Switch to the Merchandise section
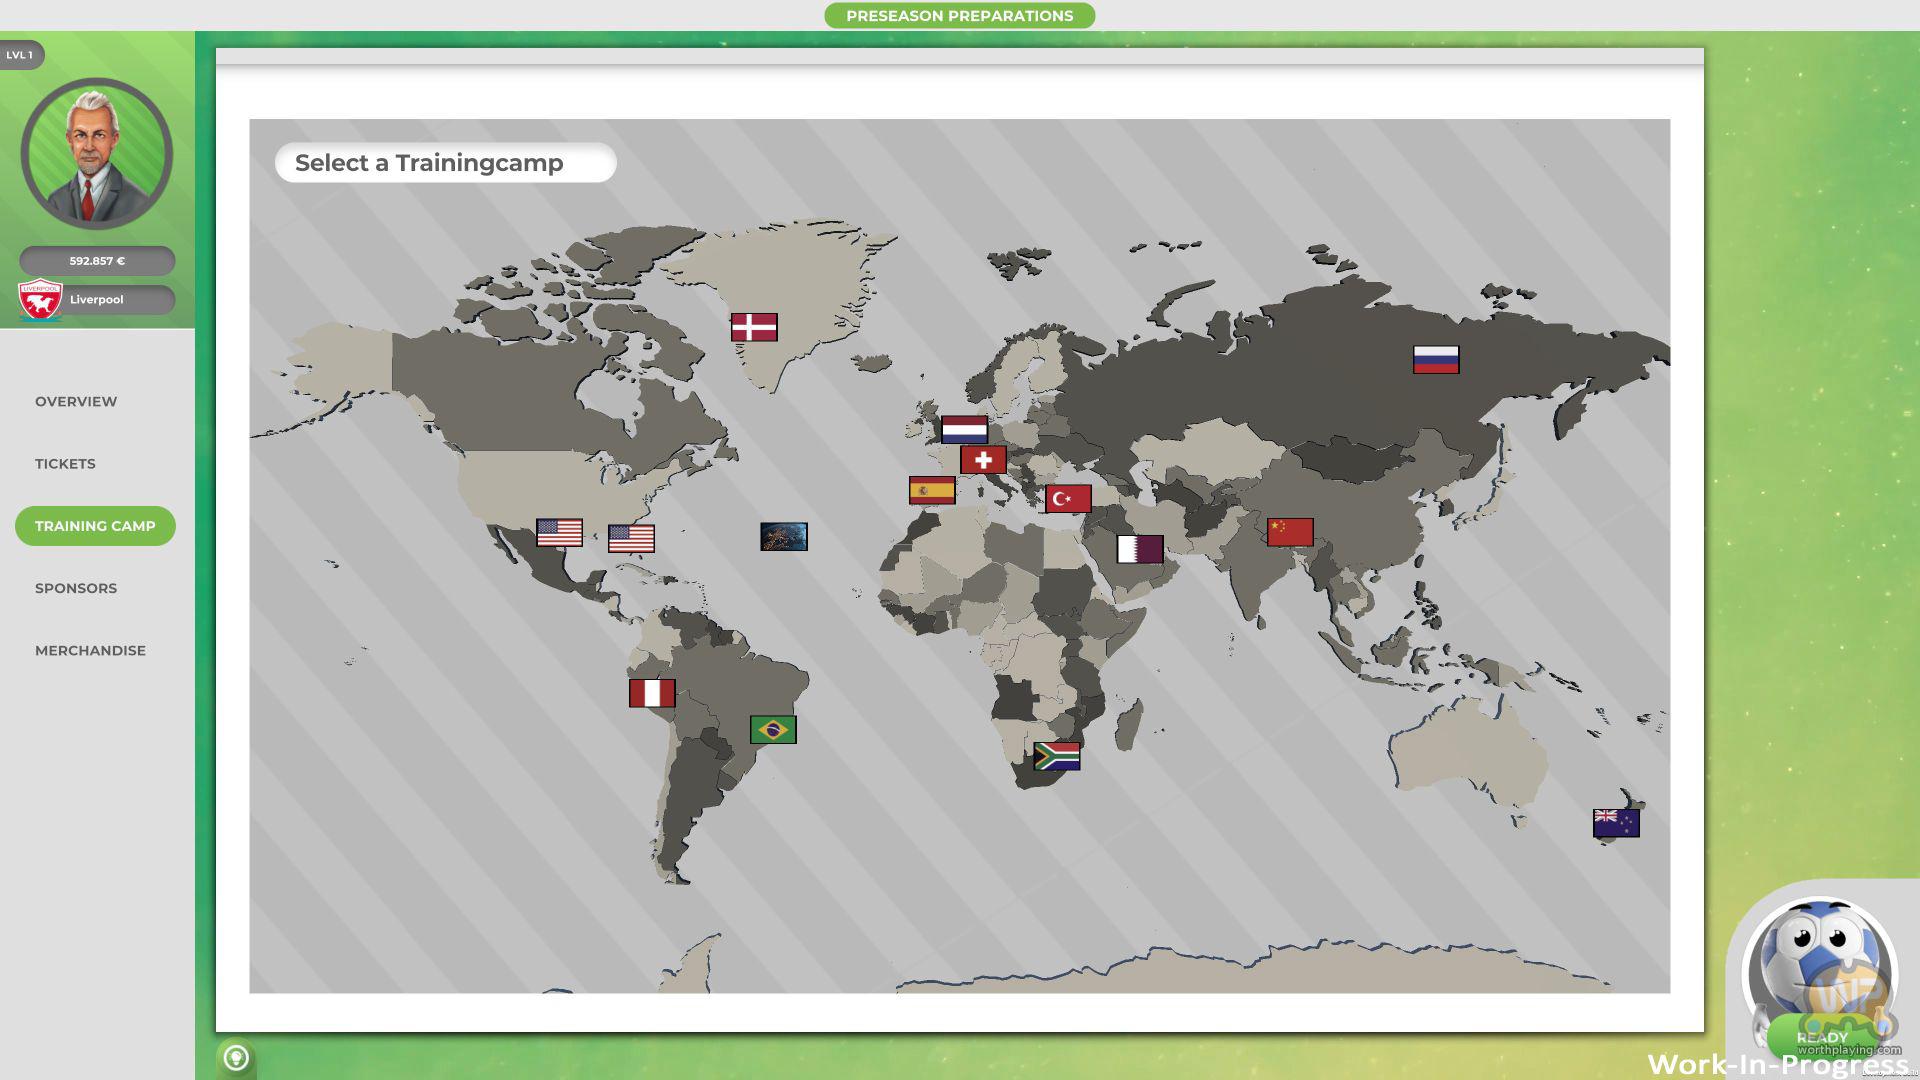Image resolution: width=1920 pixels, height=1080 pixels. (90, 650)
